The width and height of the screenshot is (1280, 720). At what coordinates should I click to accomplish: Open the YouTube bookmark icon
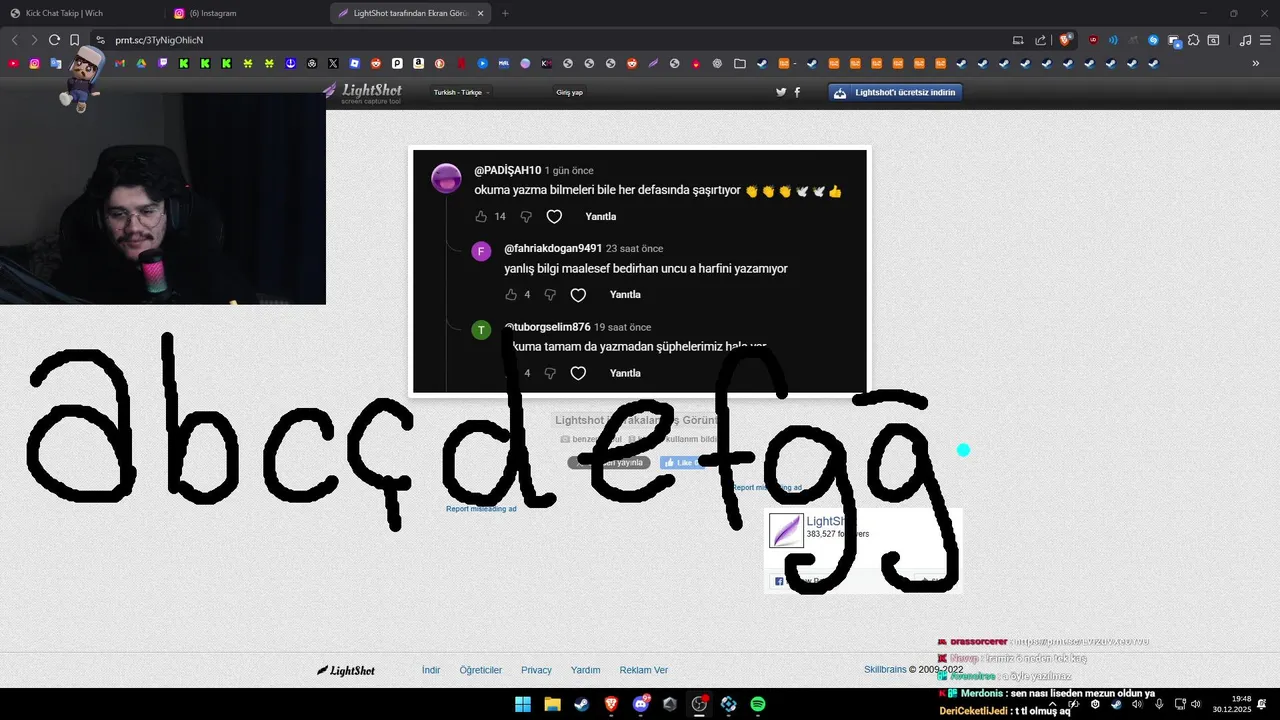click(13, 63)
